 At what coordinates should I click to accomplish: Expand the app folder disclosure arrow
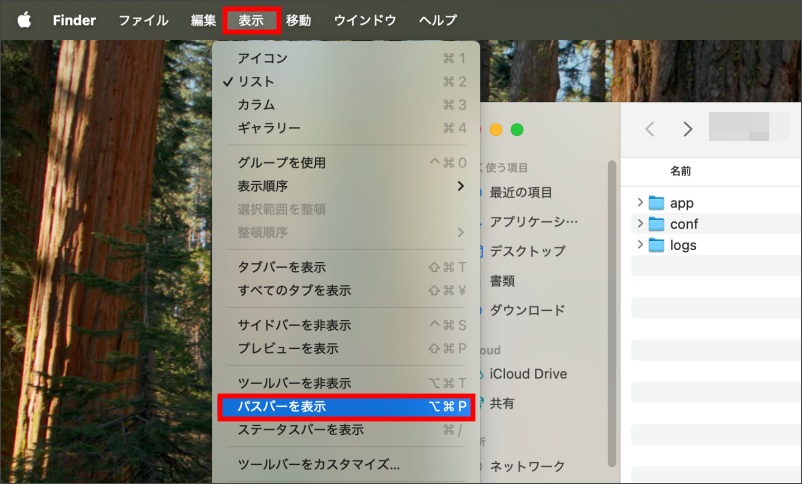(640, 203)
